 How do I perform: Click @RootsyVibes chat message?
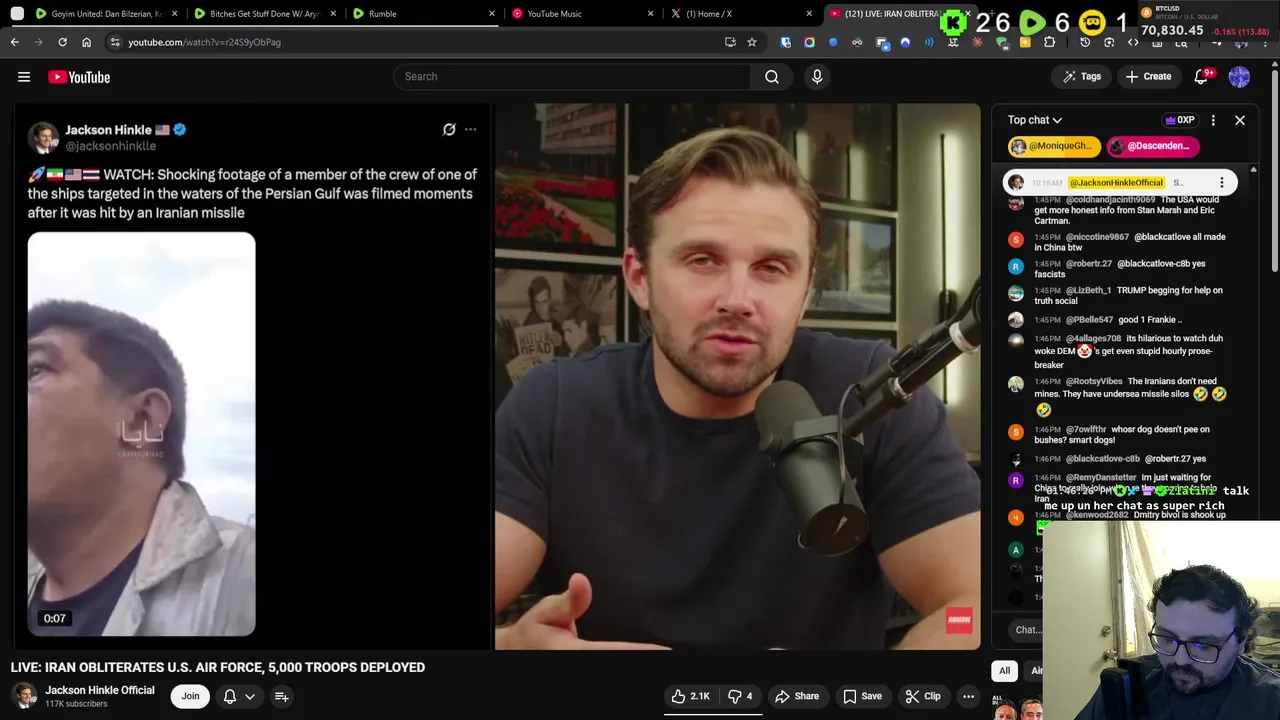(x=1120, y=395)
